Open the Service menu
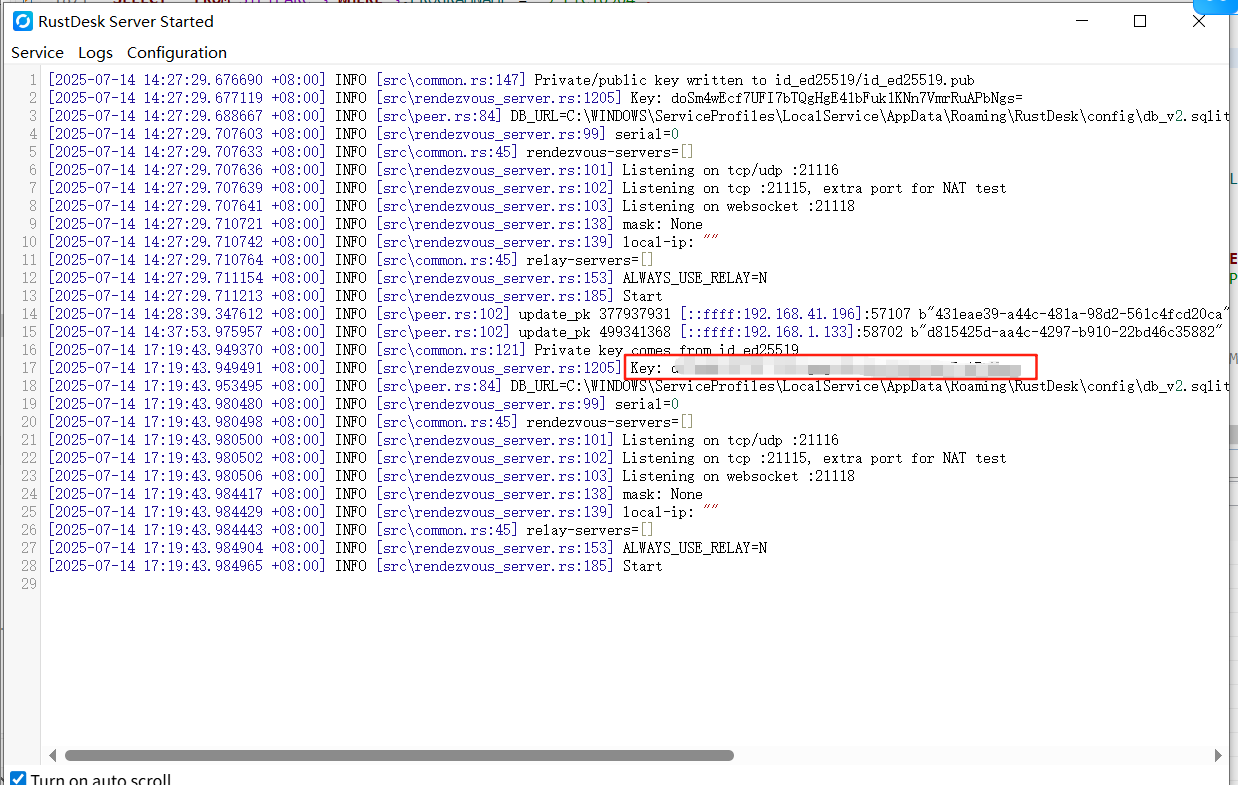 coord(37,52)
